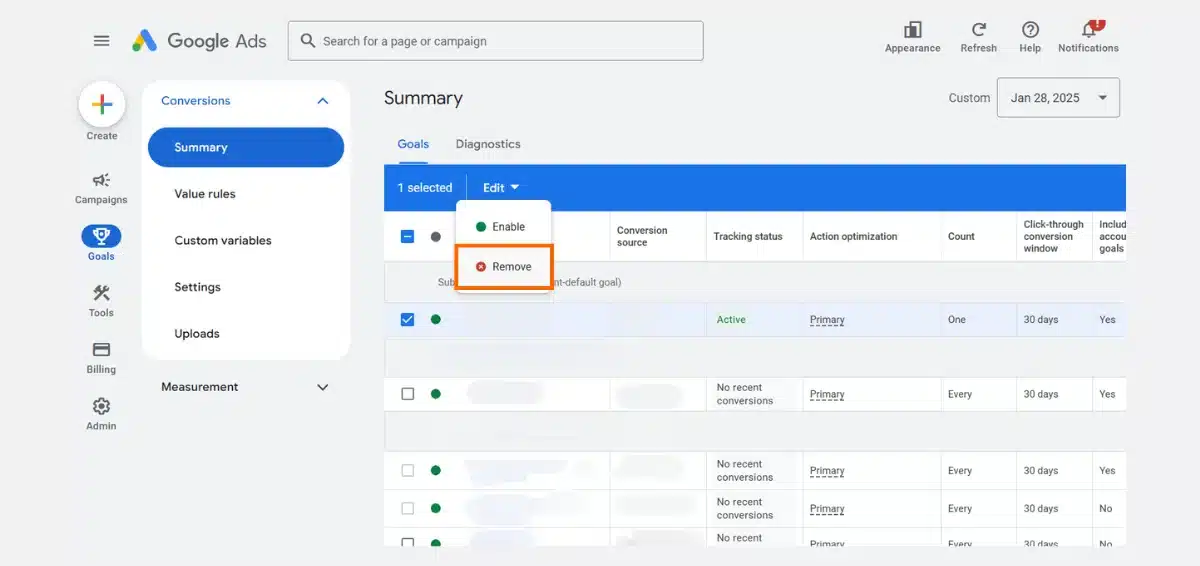This screenshot has width=1200, height=566.
Task: Uncheck the selected Active row checkbox
Action: [x=407, y=320]
